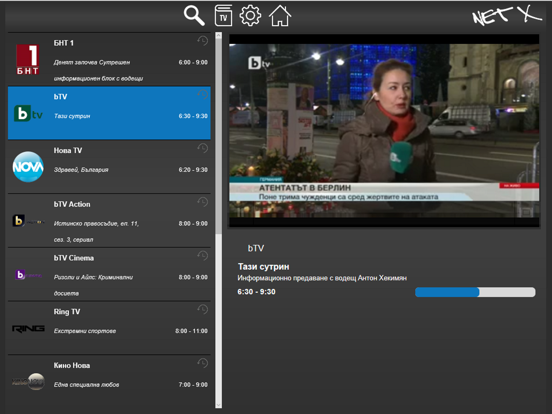The height and width of the screenshot is (414, 552).
Task: Click the Кино Нова channel logo
Action: [28, 382]
